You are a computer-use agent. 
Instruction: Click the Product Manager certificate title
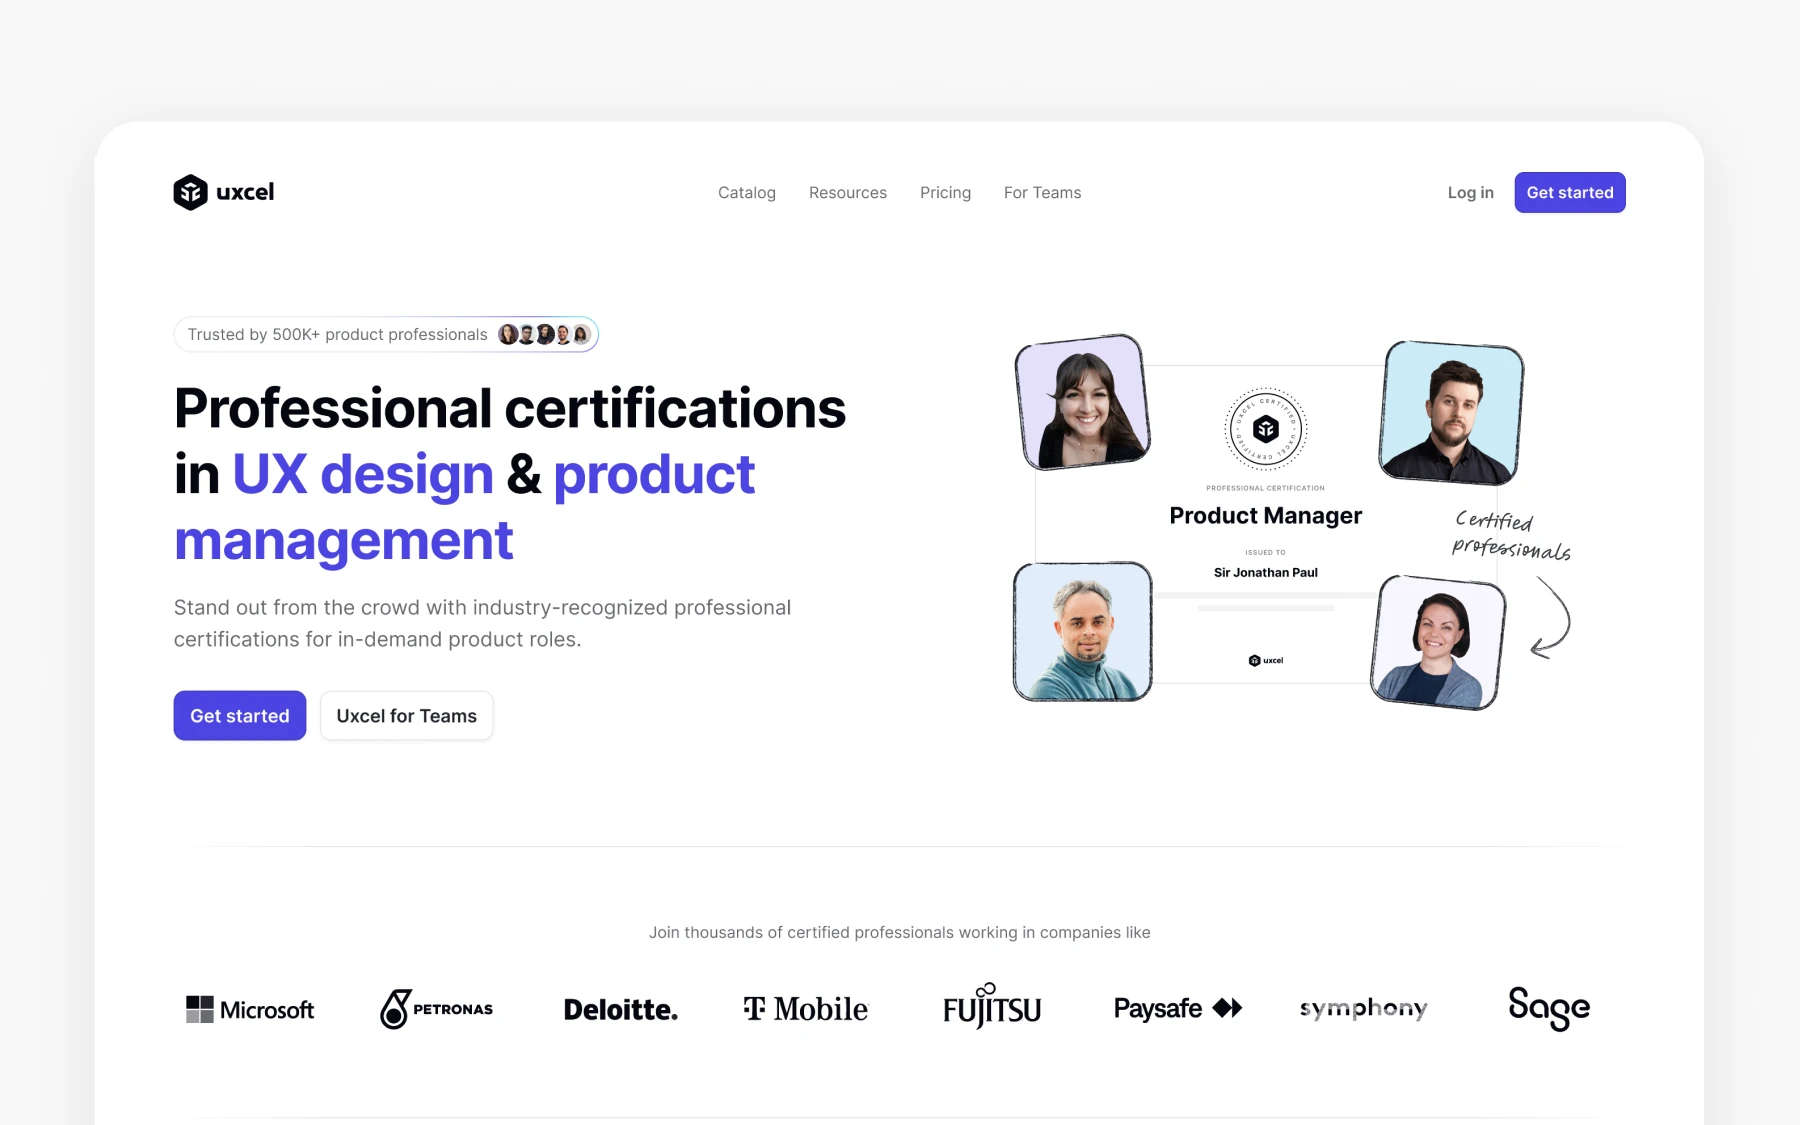point(1266,515)
